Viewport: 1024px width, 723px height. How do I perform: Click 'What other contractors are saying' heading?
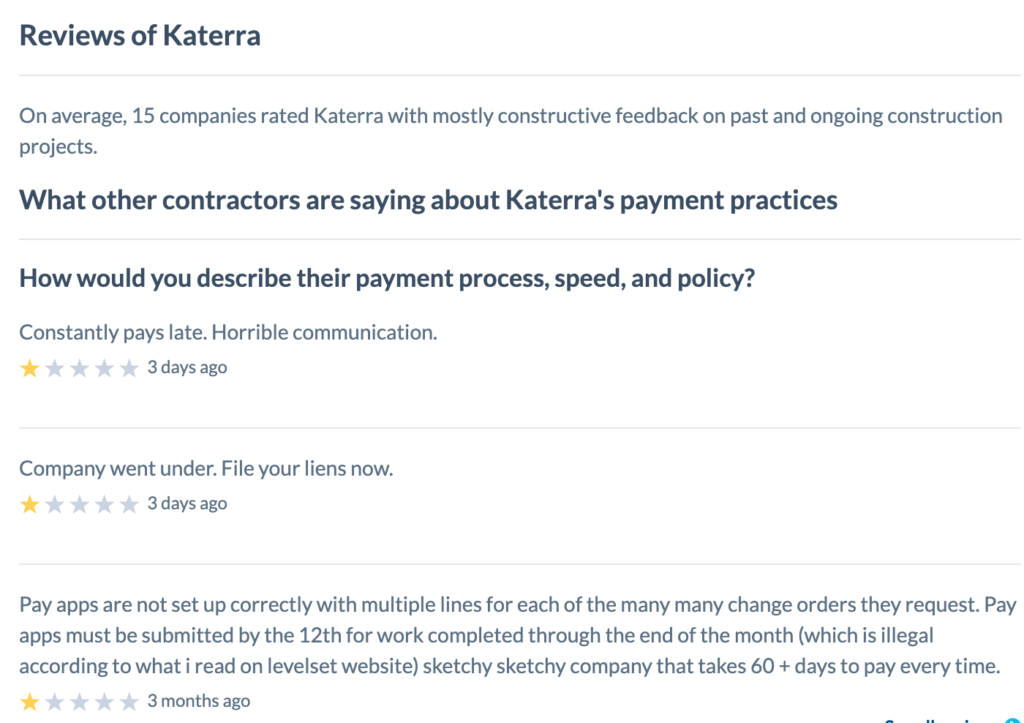[428, 200]
